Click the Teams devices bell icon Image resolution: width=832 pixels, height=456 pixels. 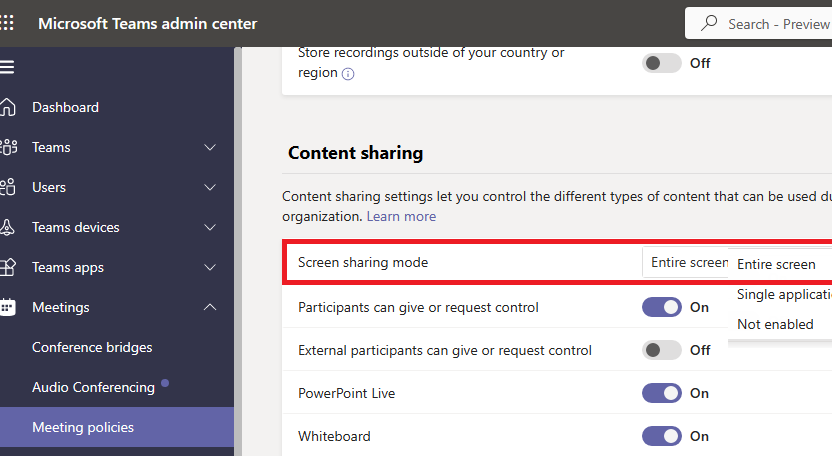point(7,227)
